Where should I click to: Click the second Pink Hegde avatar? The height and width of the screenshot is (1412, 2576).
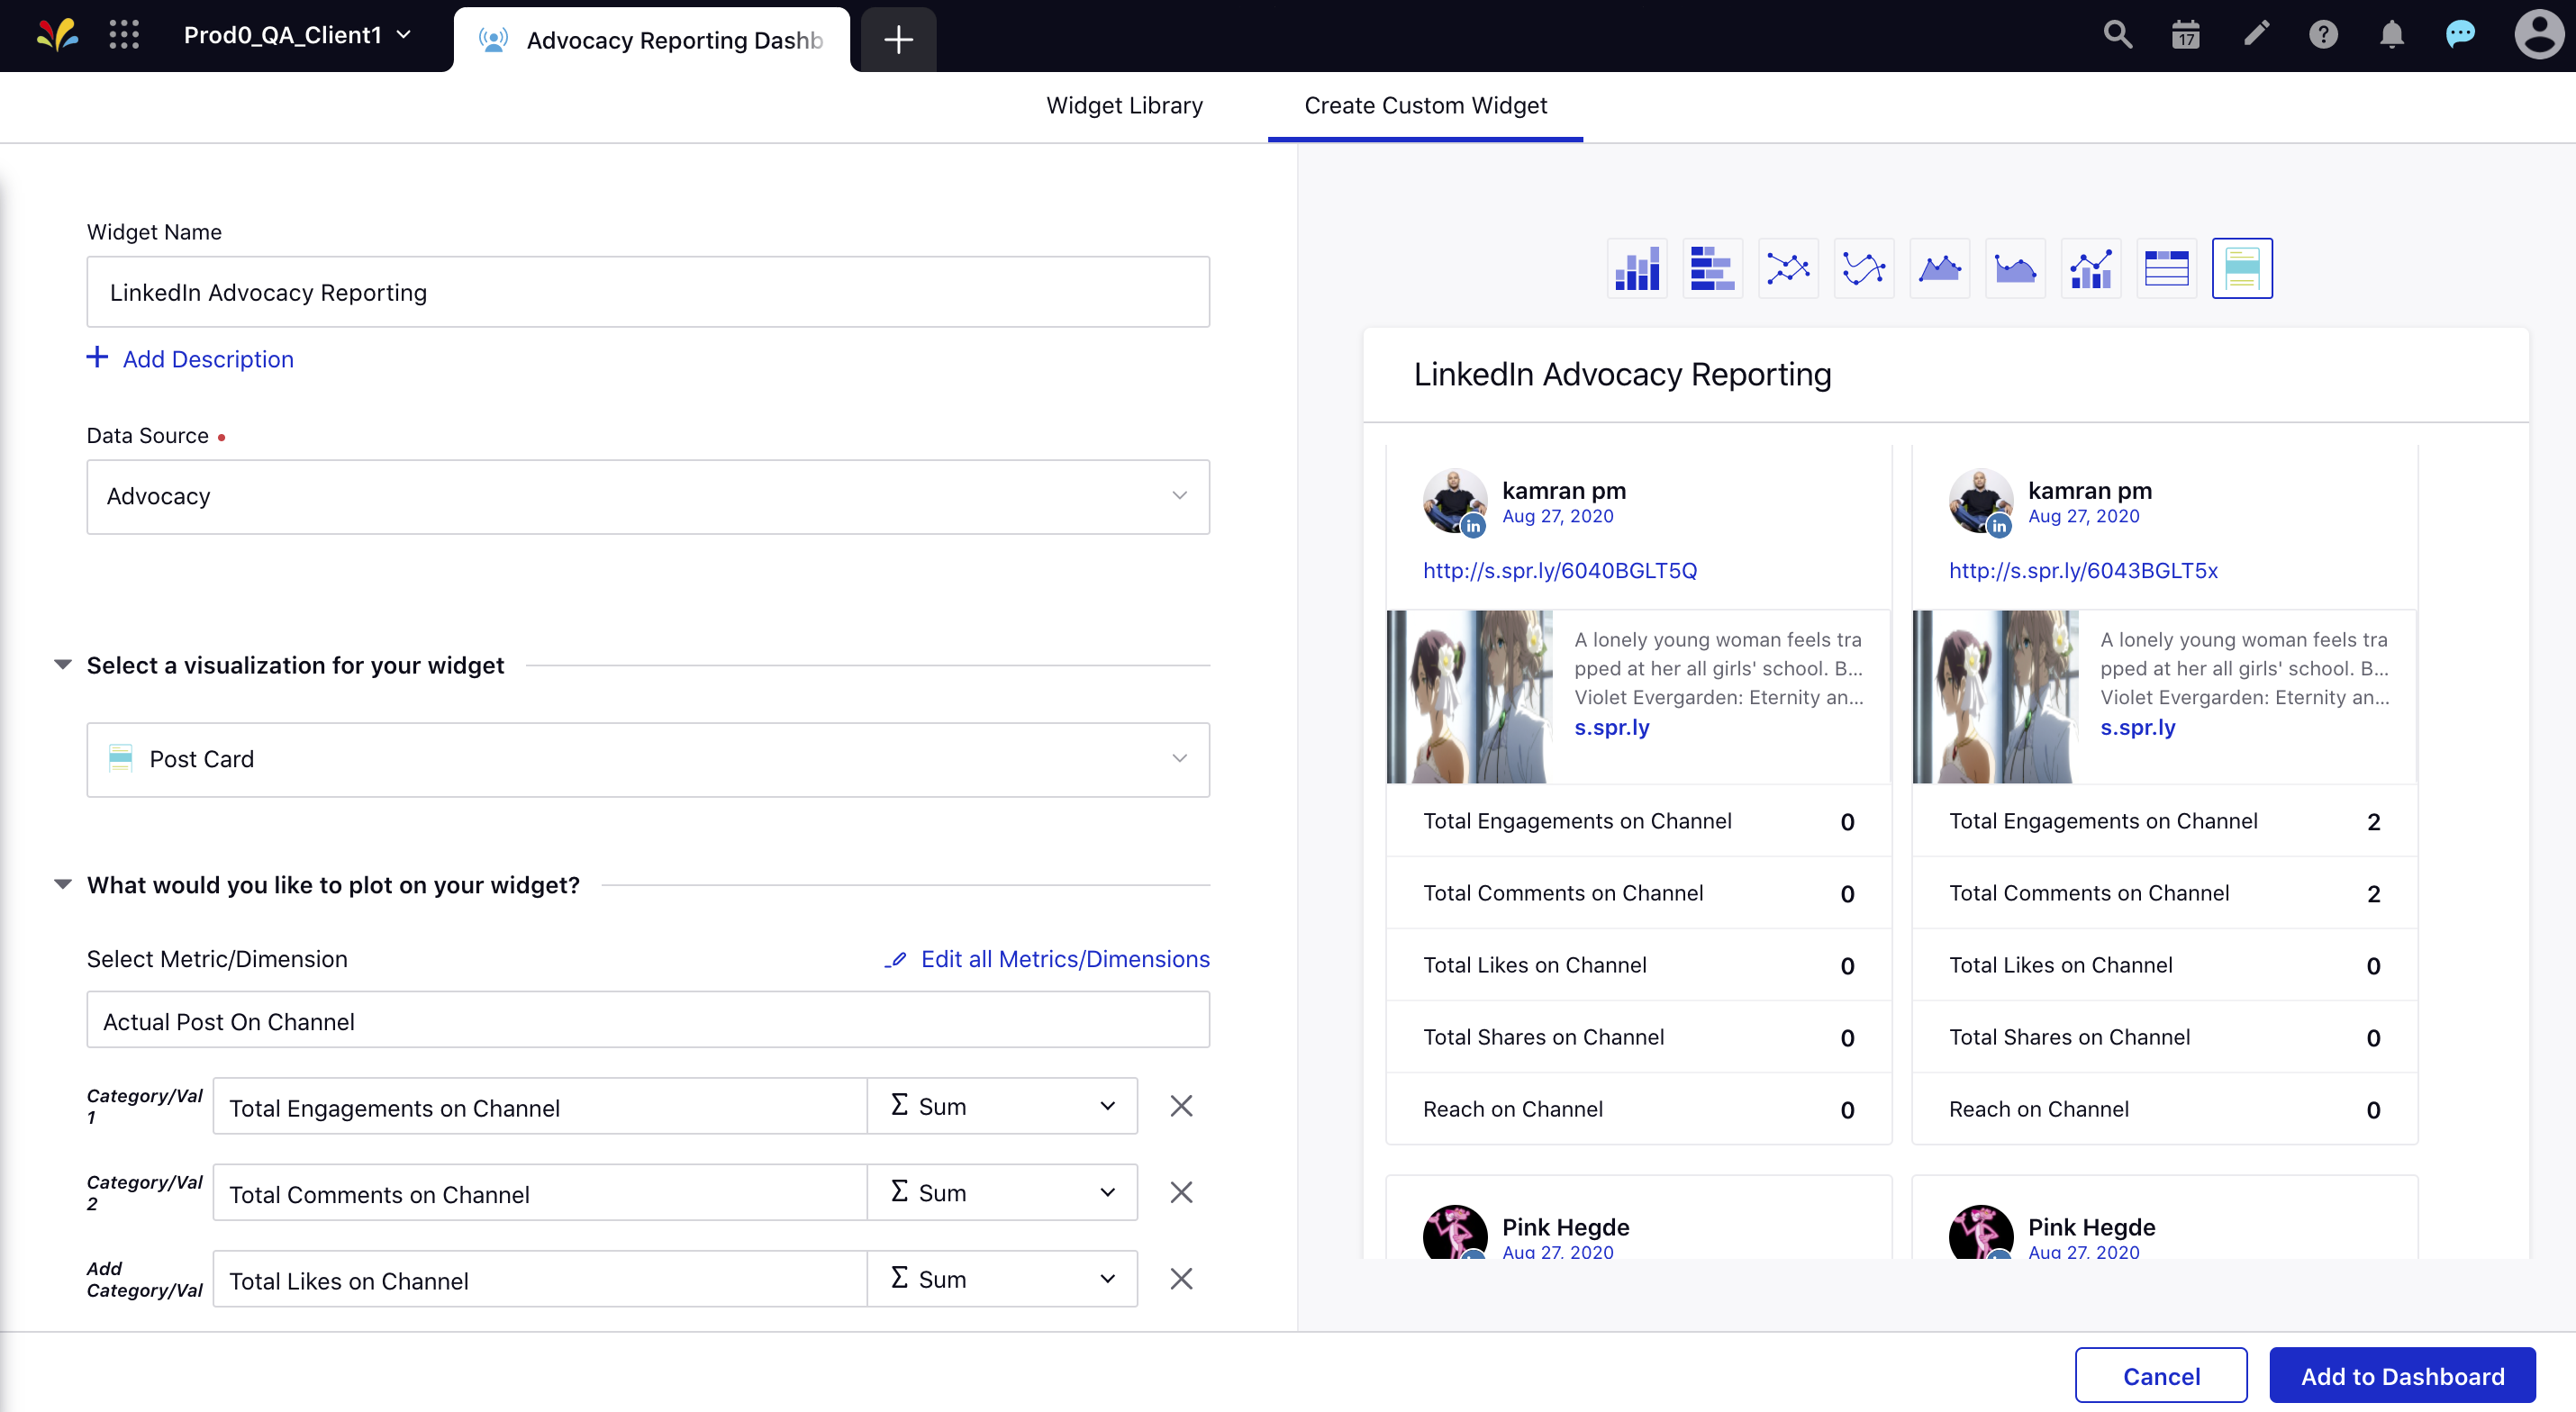1980,1232
